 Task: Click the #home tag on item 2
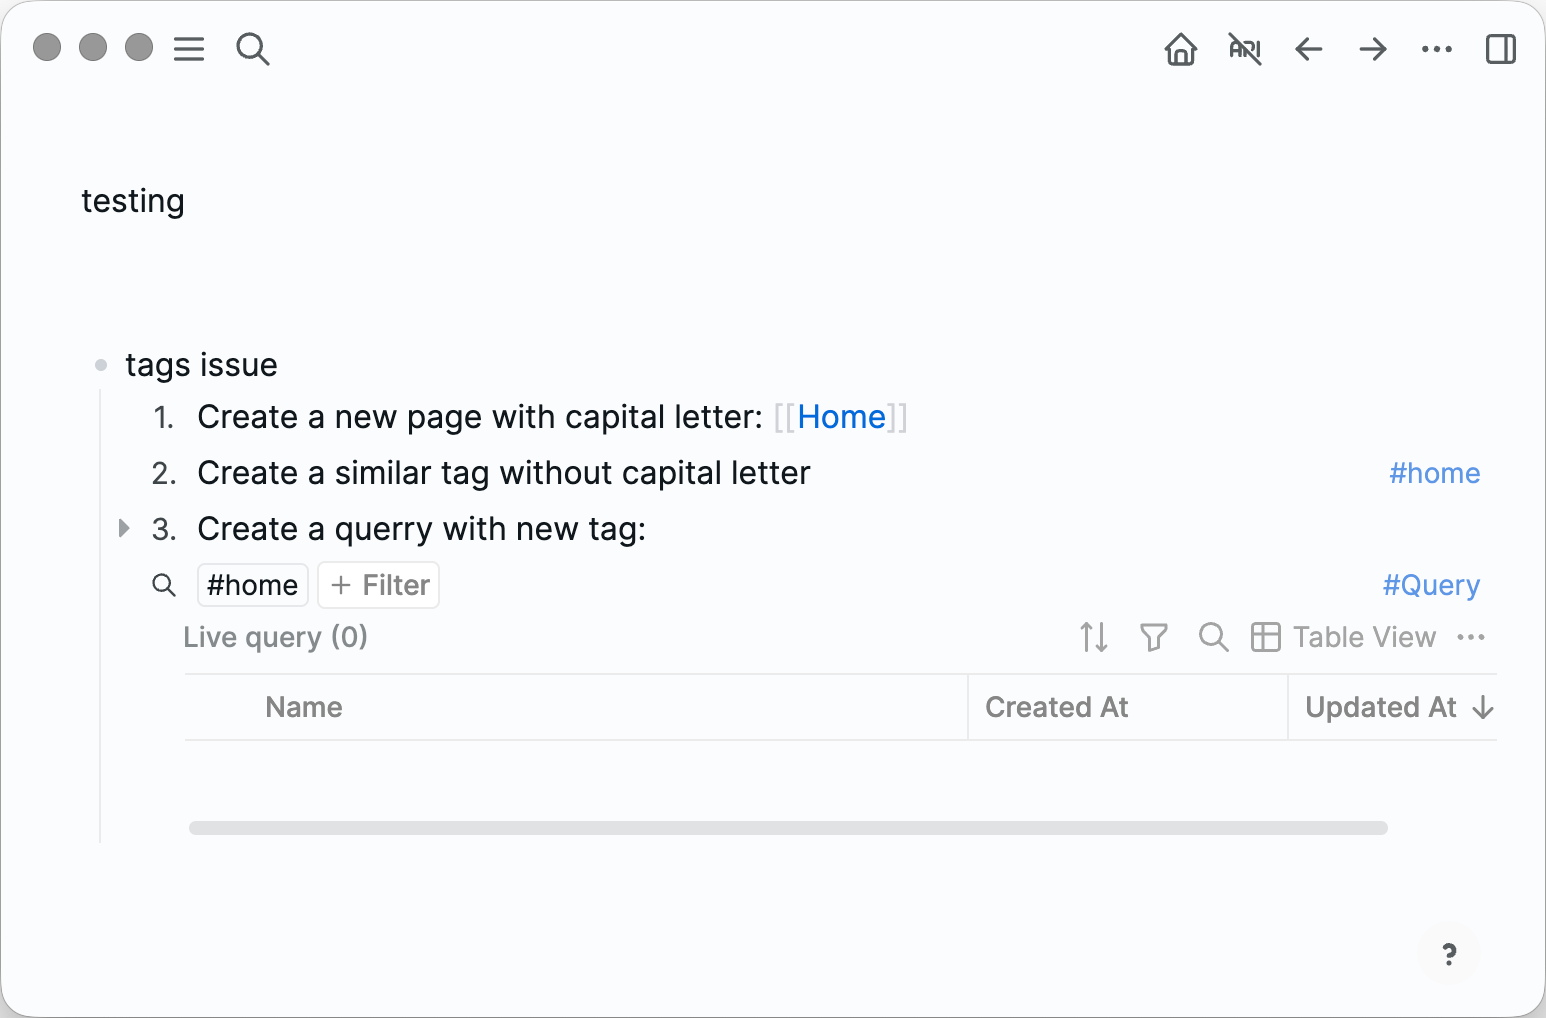click(1434, 473)
